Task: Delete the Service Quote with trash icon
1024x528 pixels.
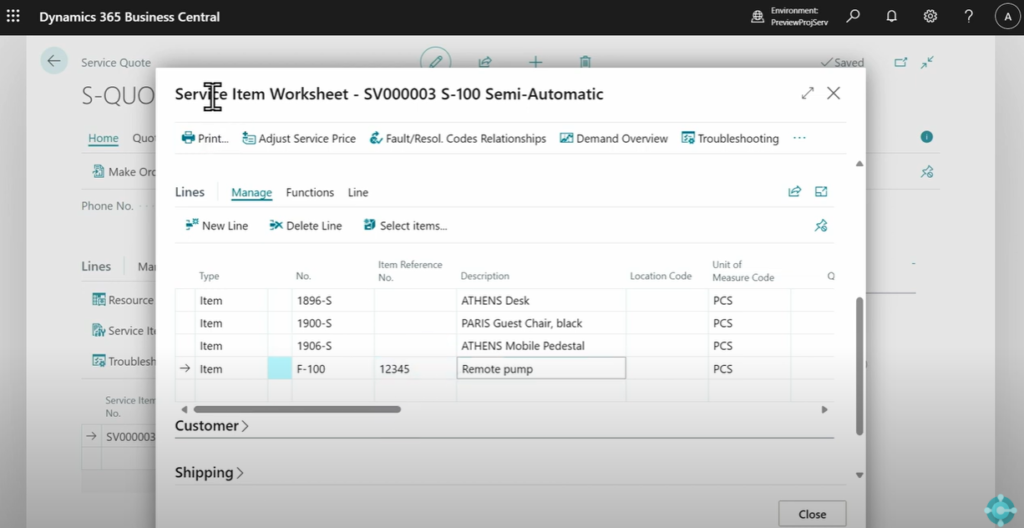Action: pos(585,62)
